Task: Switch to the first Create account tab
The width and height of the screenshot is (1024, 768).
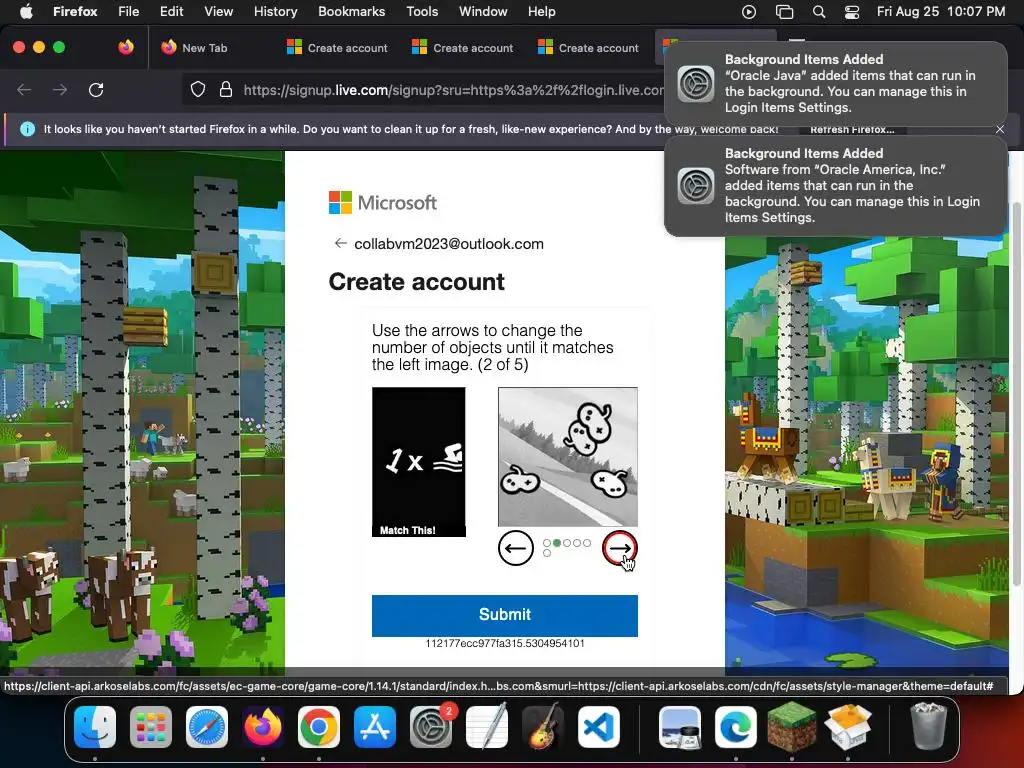Action: 338,48
